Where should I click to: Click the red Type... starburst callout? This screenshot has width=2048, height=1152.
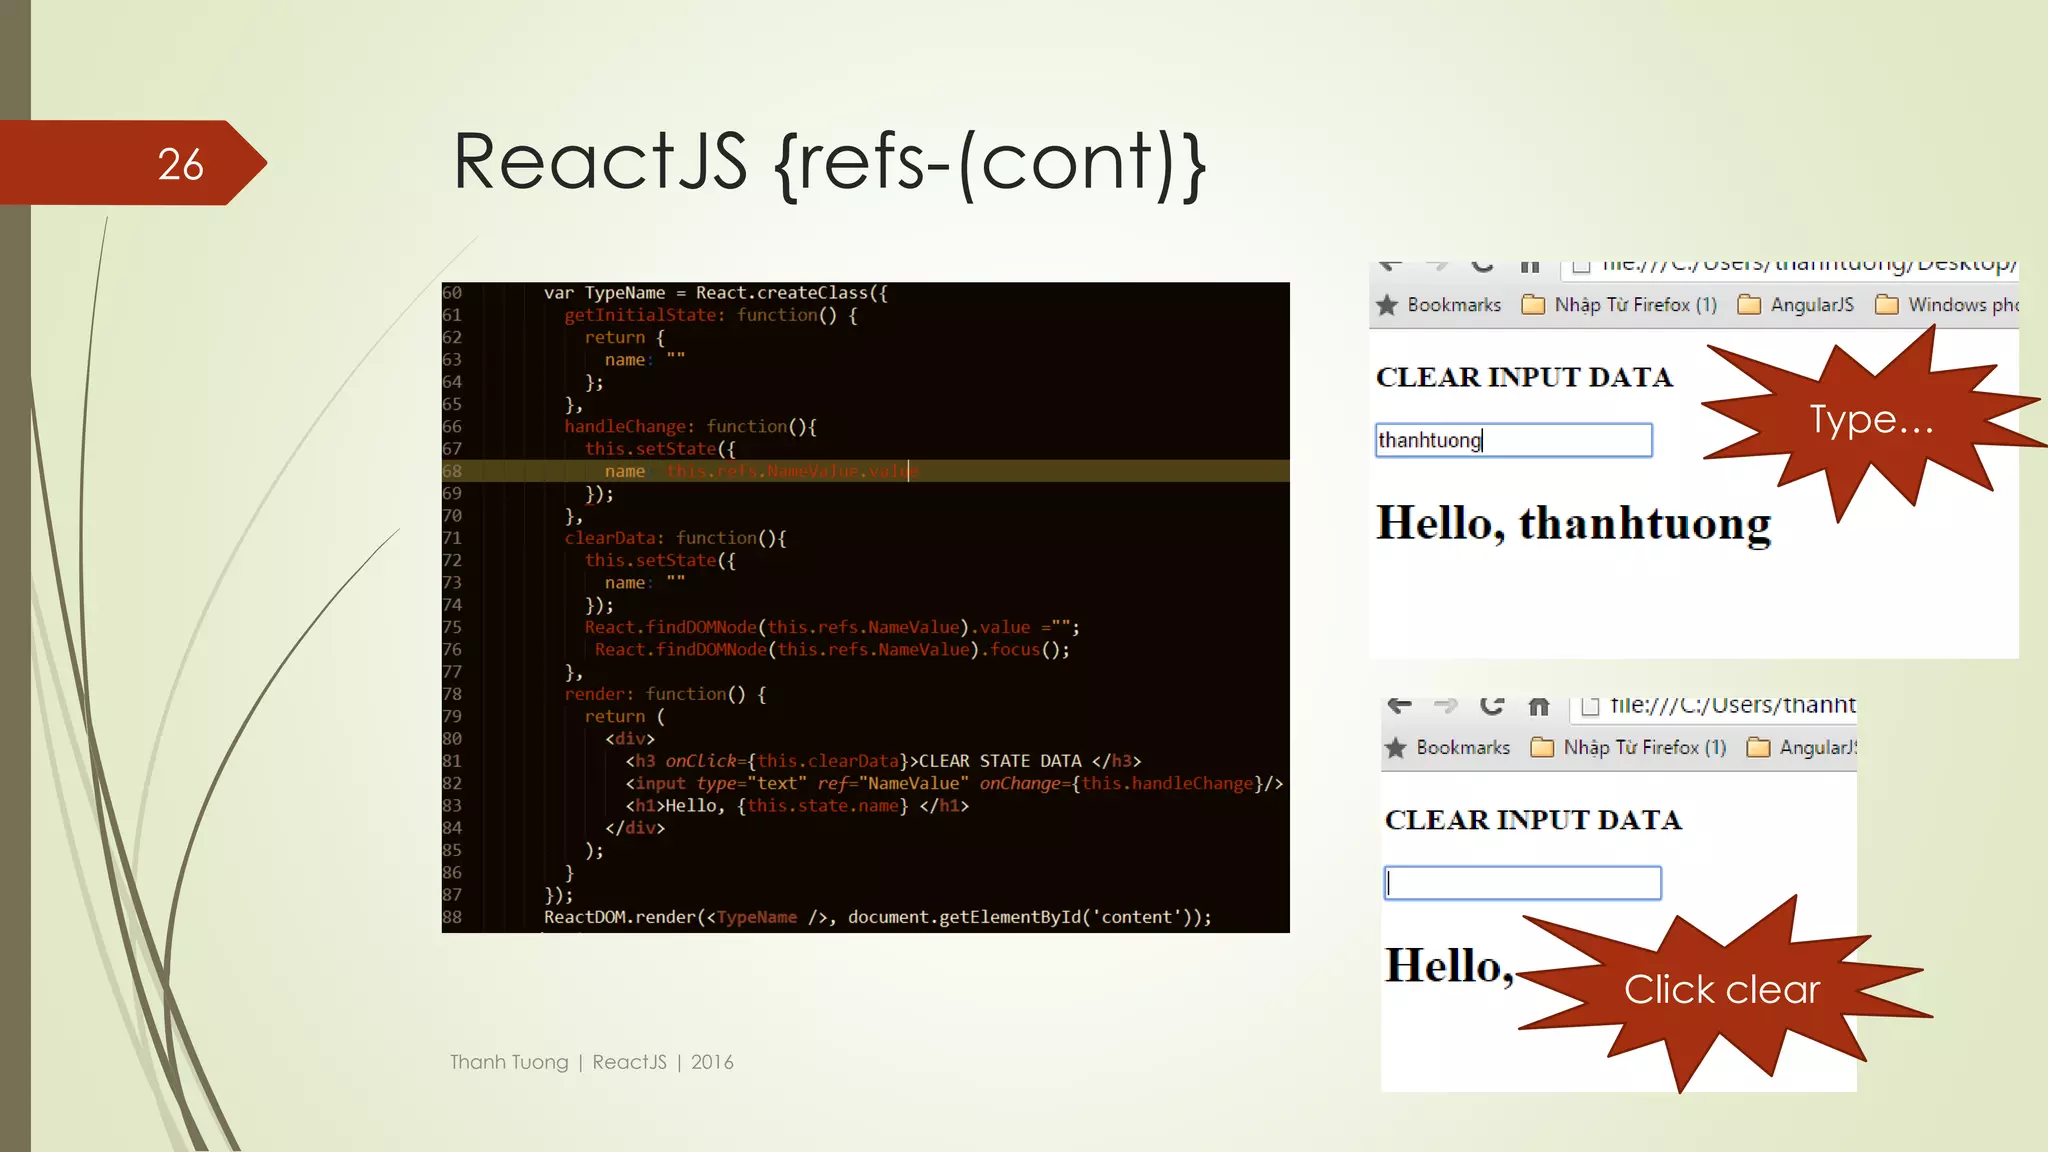(x=1871, y=420)
